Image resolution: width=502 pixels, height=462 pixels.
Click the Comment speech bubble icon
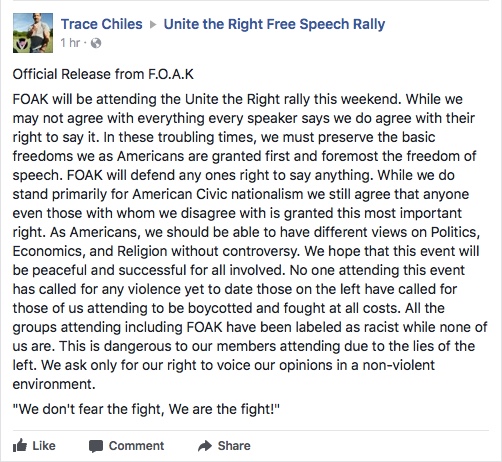(96, 446)
